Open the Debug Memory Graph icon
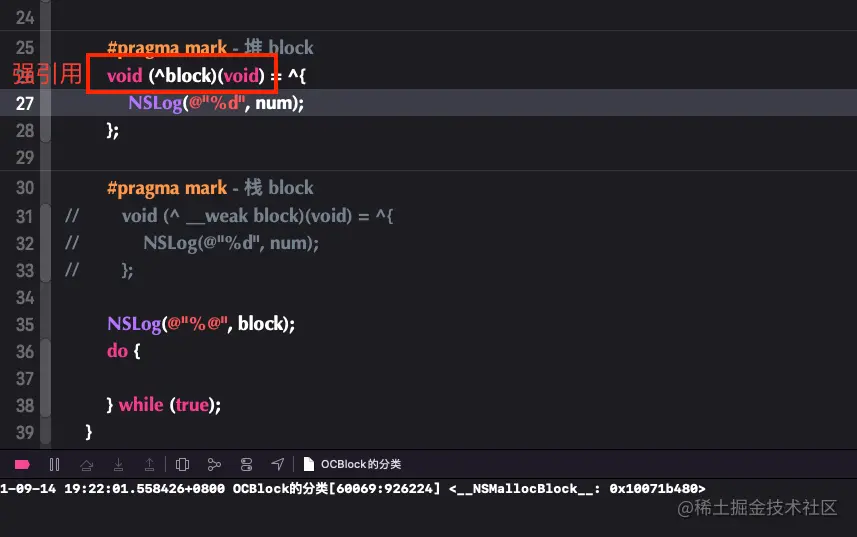857x537 pixels. (214, 464)
